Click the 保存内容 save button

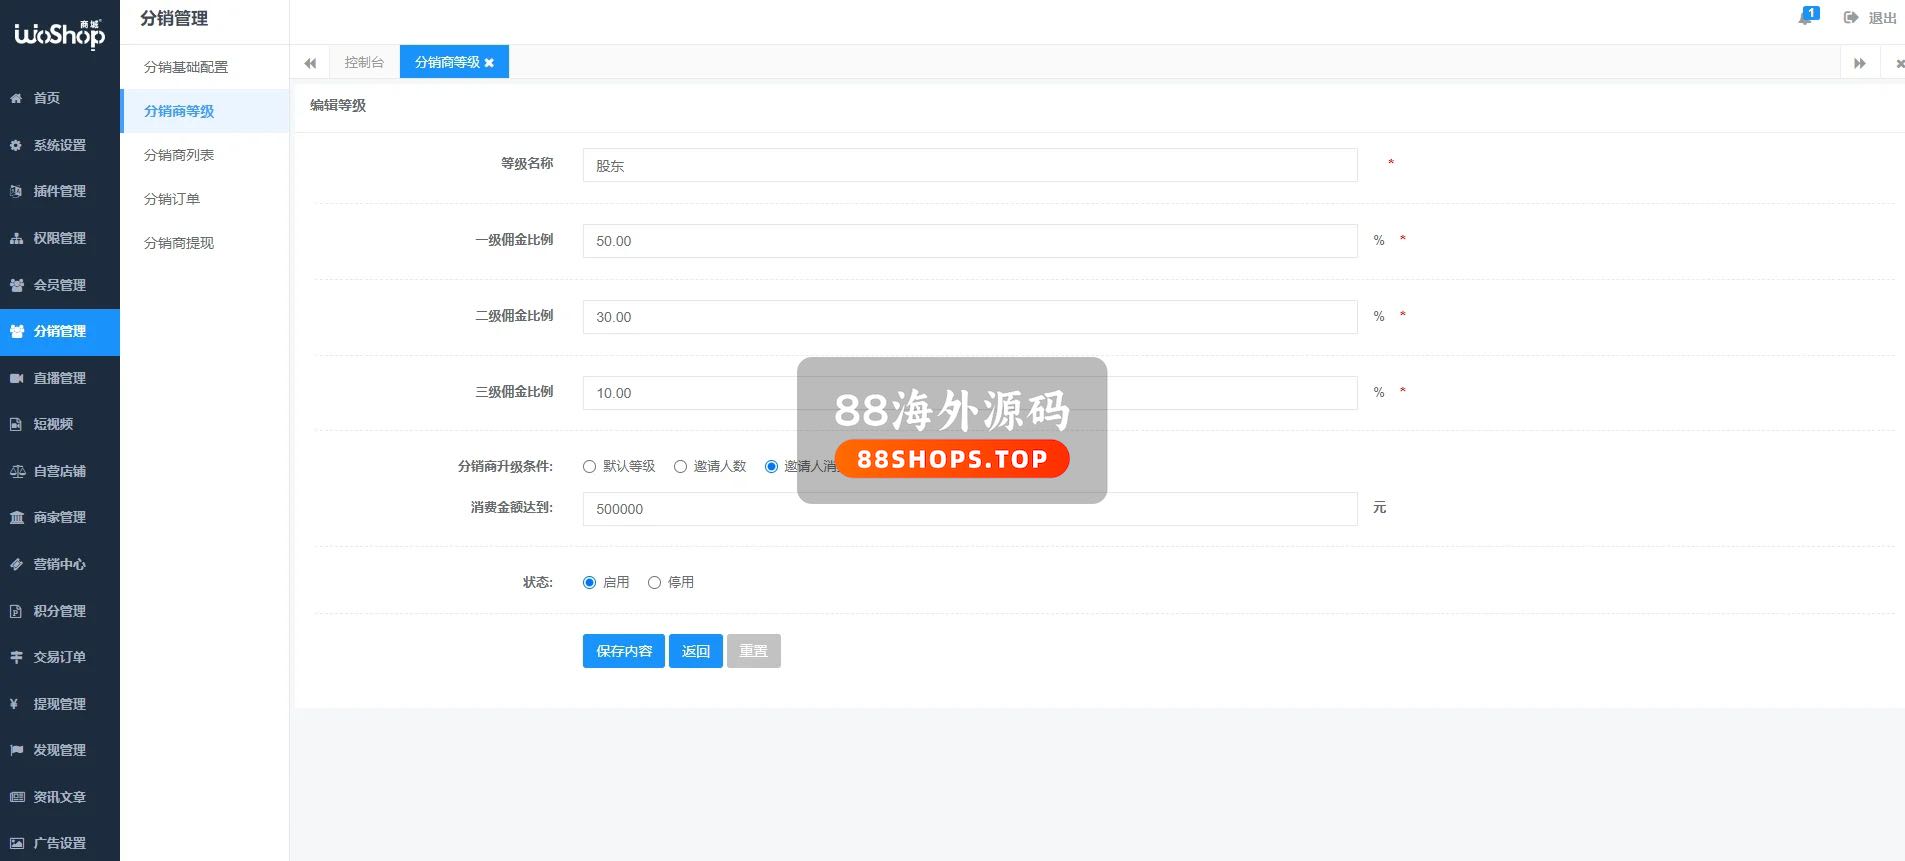623,651
